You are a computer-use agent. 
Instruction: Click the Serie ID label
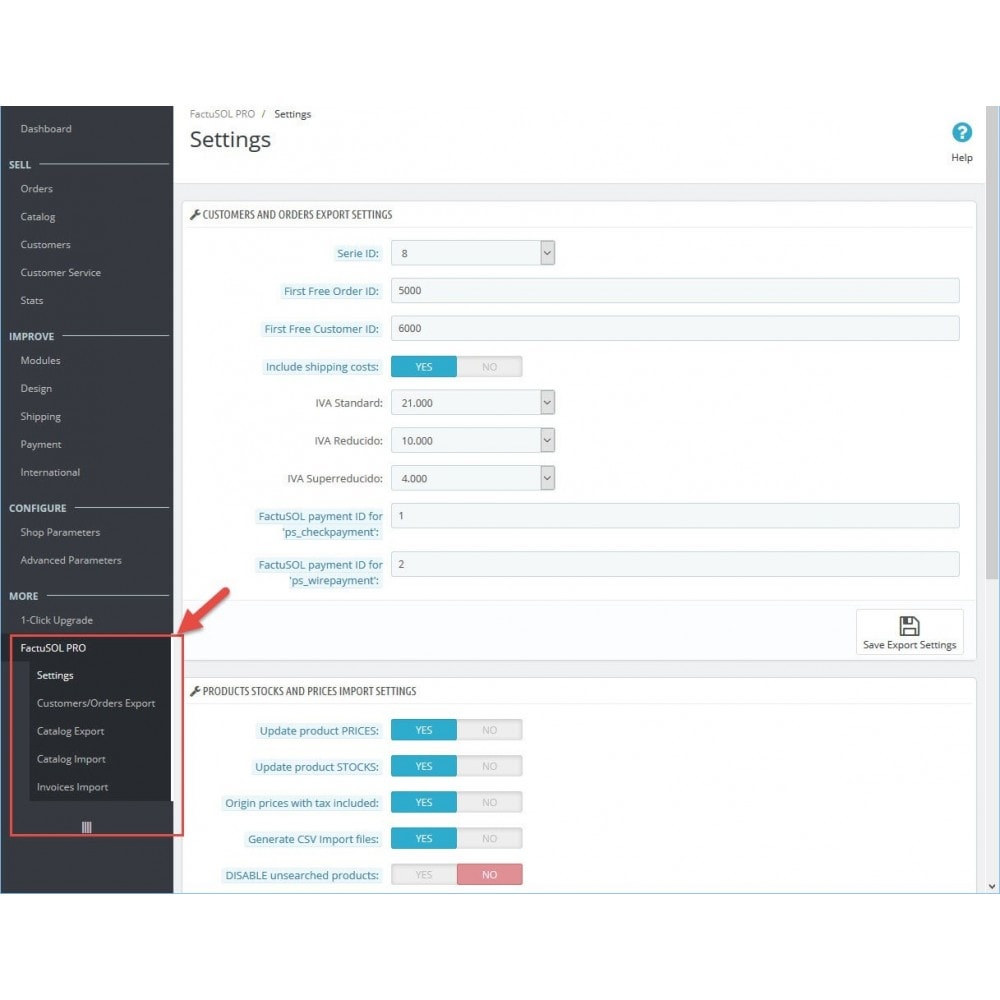[x=358, y=253]
